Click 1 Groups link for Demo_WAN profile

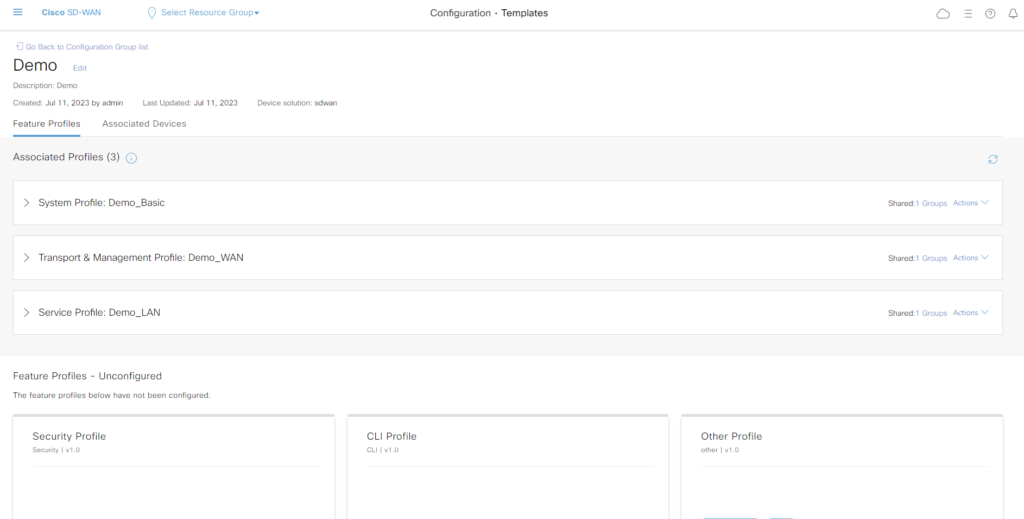tap(932, 258)
